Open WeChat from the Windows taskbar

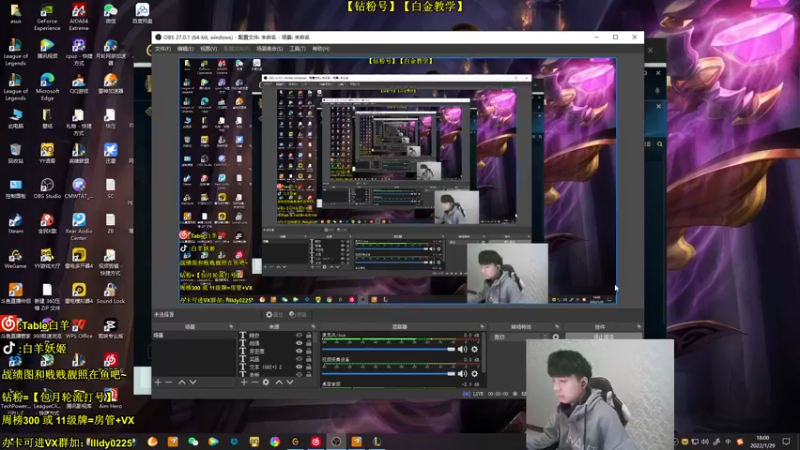point(193,441)
